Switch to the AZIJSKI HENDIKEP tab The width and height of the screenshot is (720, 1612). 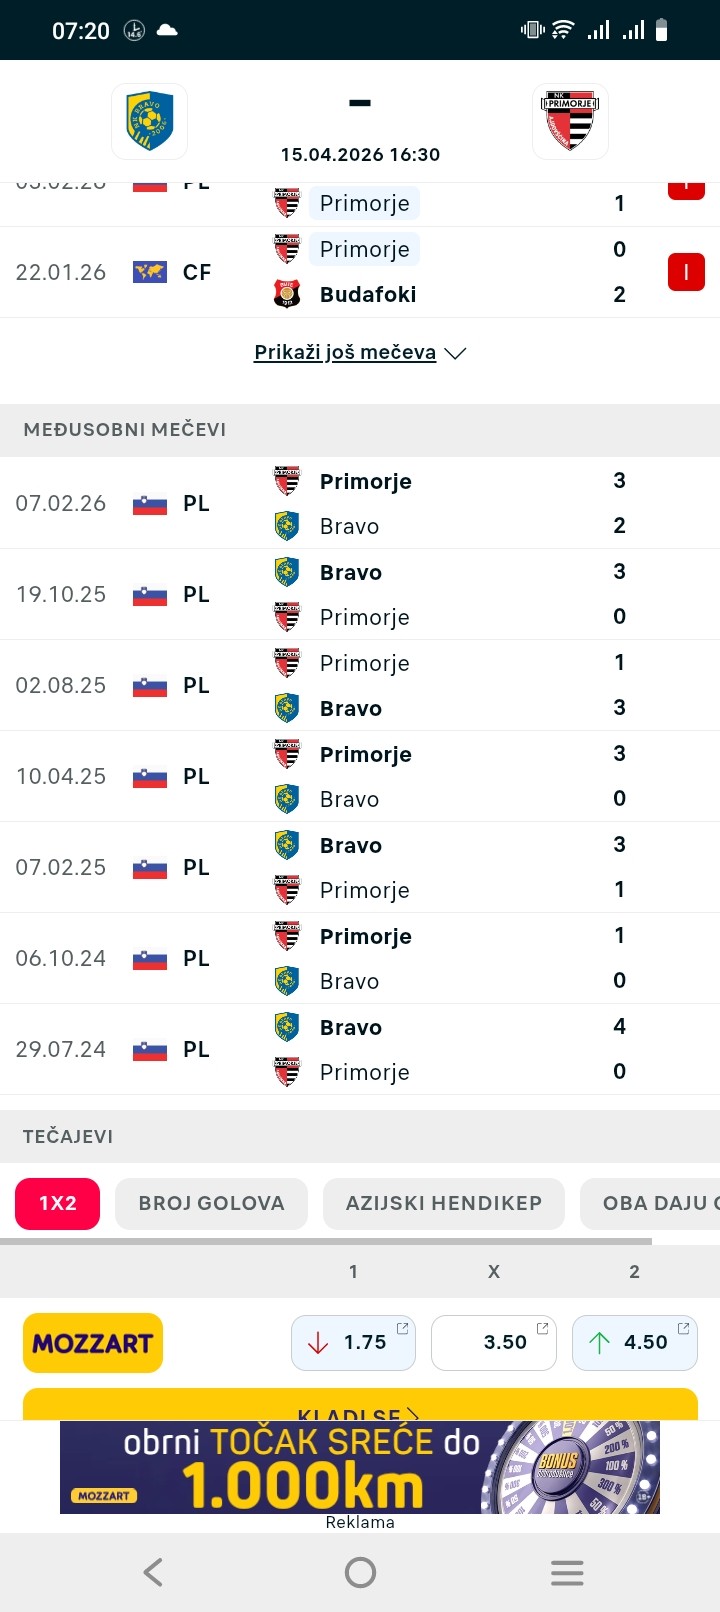[443, 1203]
